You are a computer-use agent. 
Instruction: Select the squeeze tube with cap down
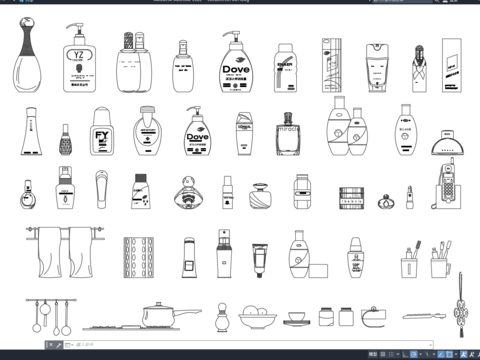260,260
